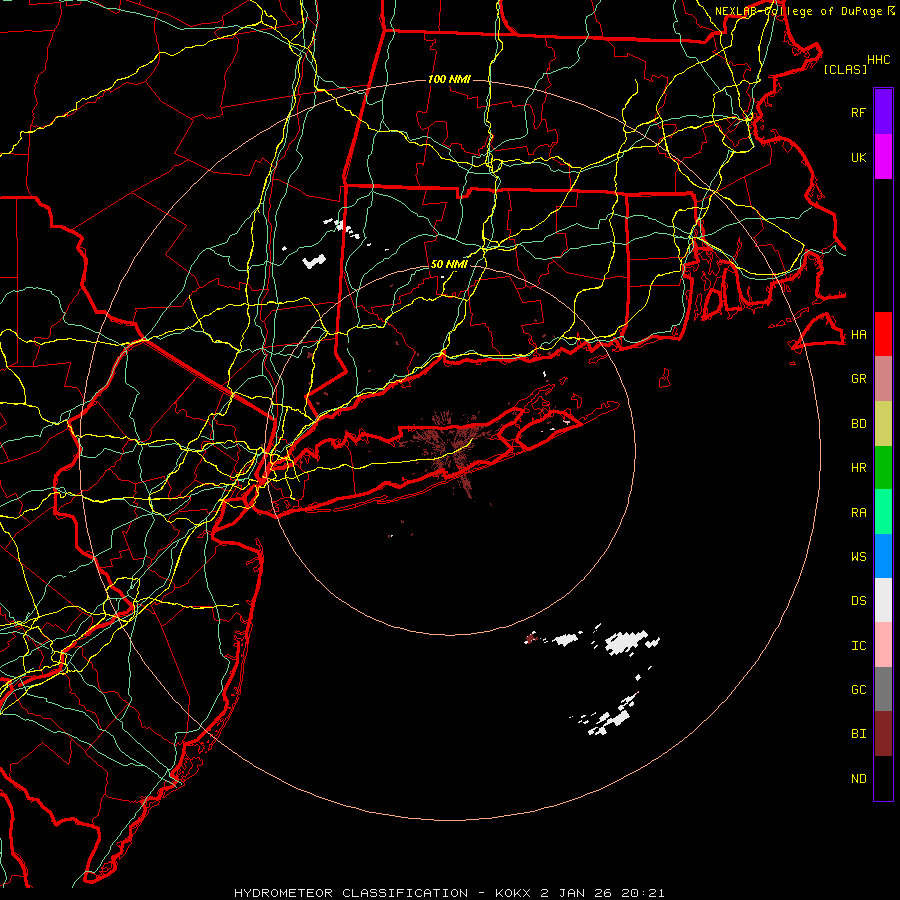
Task: Click the ND legend label
Action: coord(858,779)
